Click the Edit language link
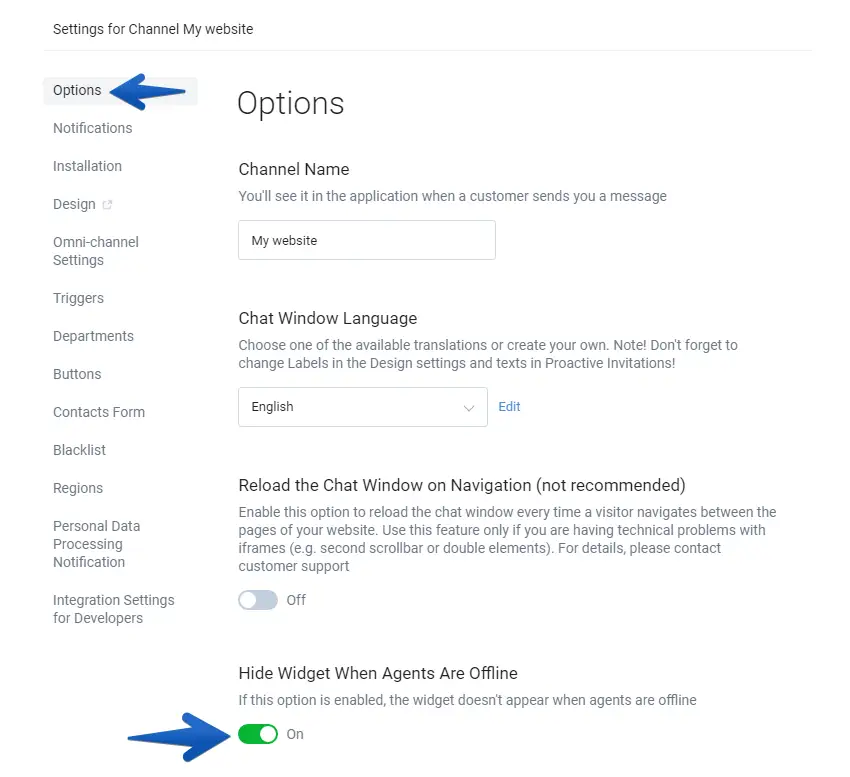This screenshot has height=777, width=850. click(x=509, y=407)
